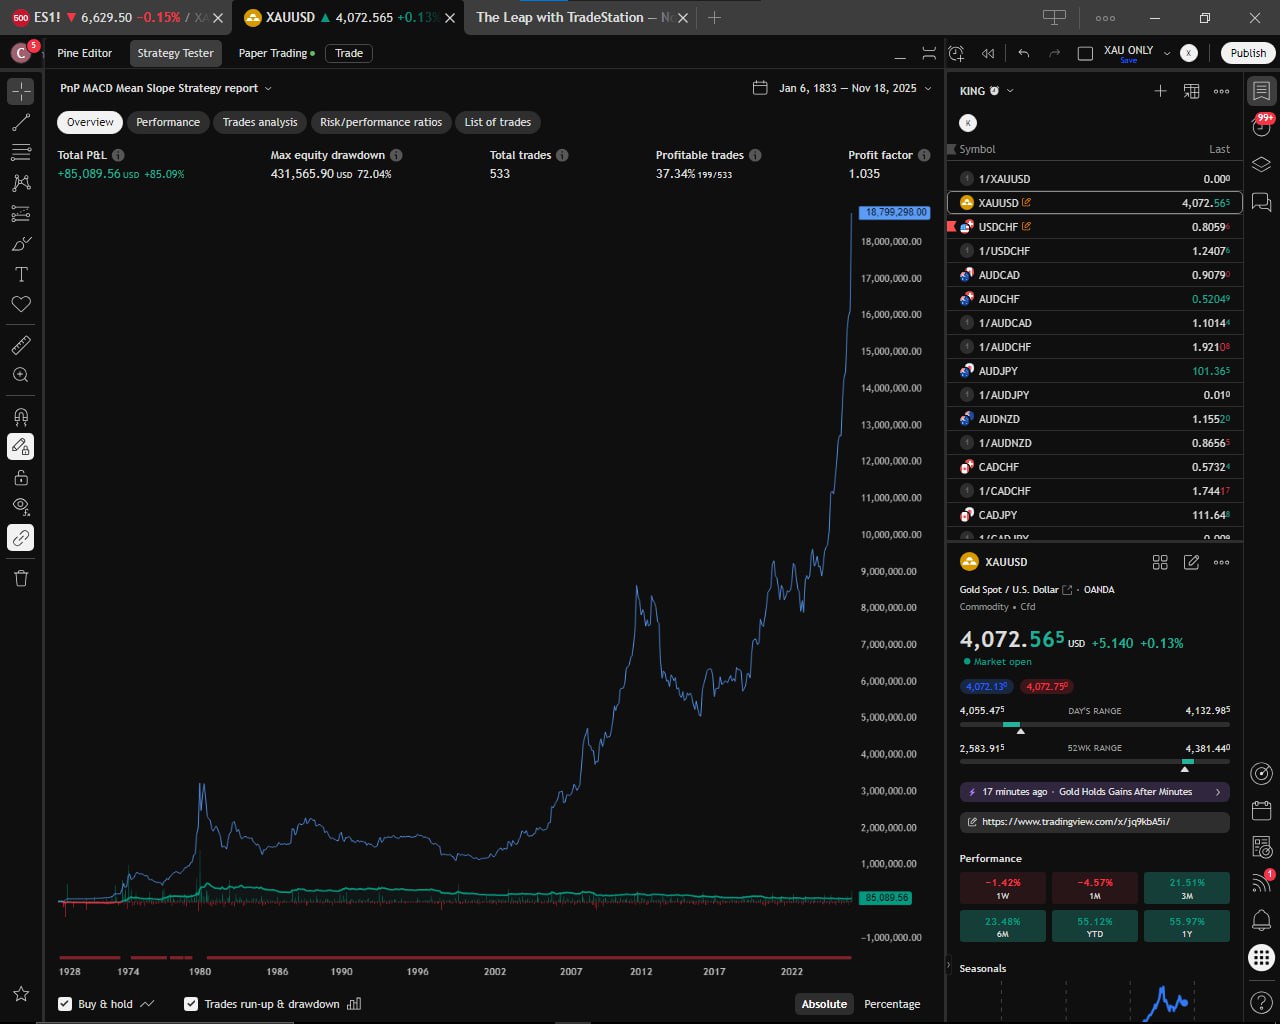Select the crosshair cursor tool

(x=21, y=92)
